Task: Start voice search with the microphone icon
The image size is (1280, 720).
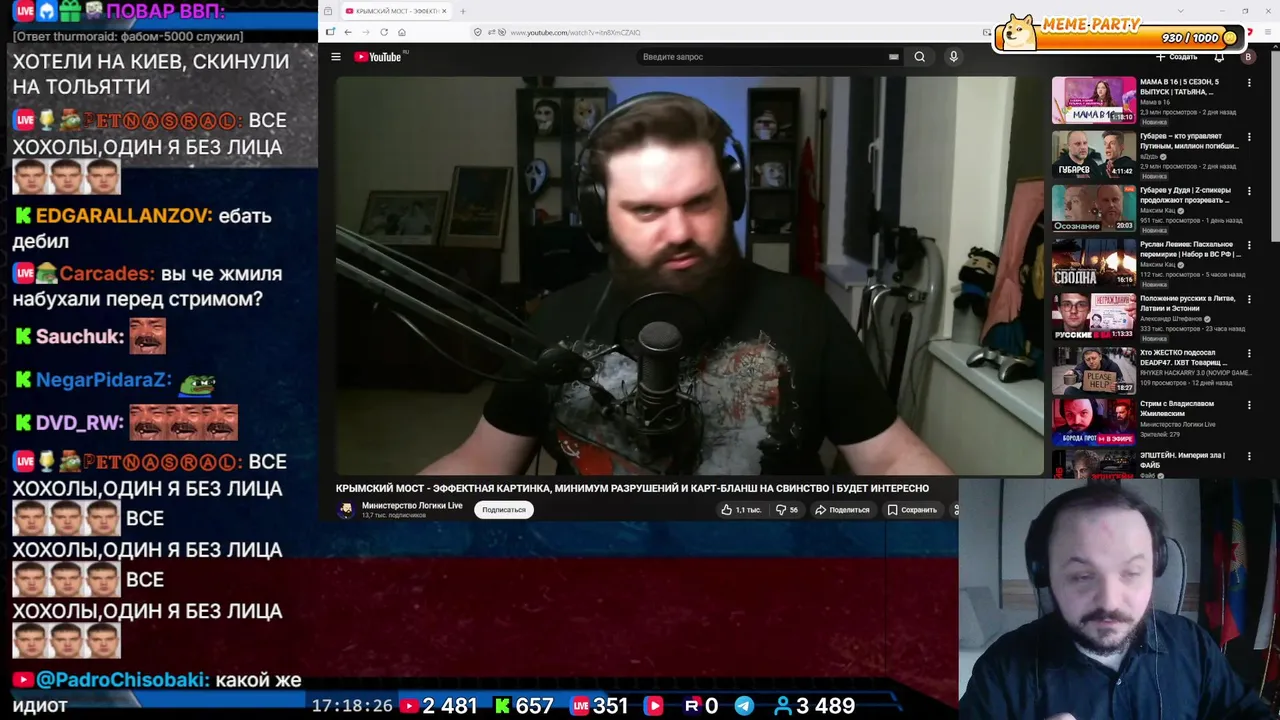Action: tap(953, 57)
